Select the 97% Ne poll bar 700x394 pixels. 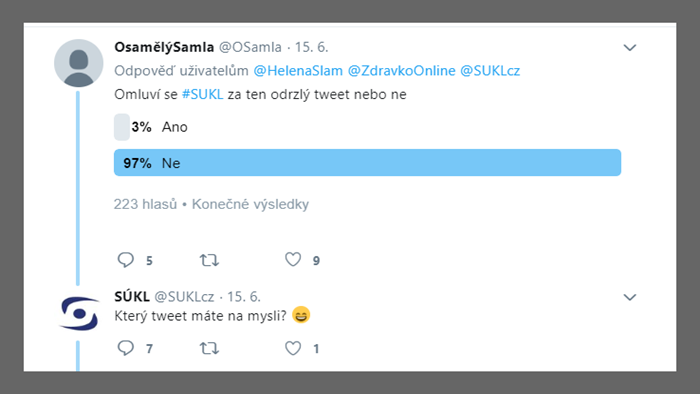pyautogui.click(x=367, y=162)
